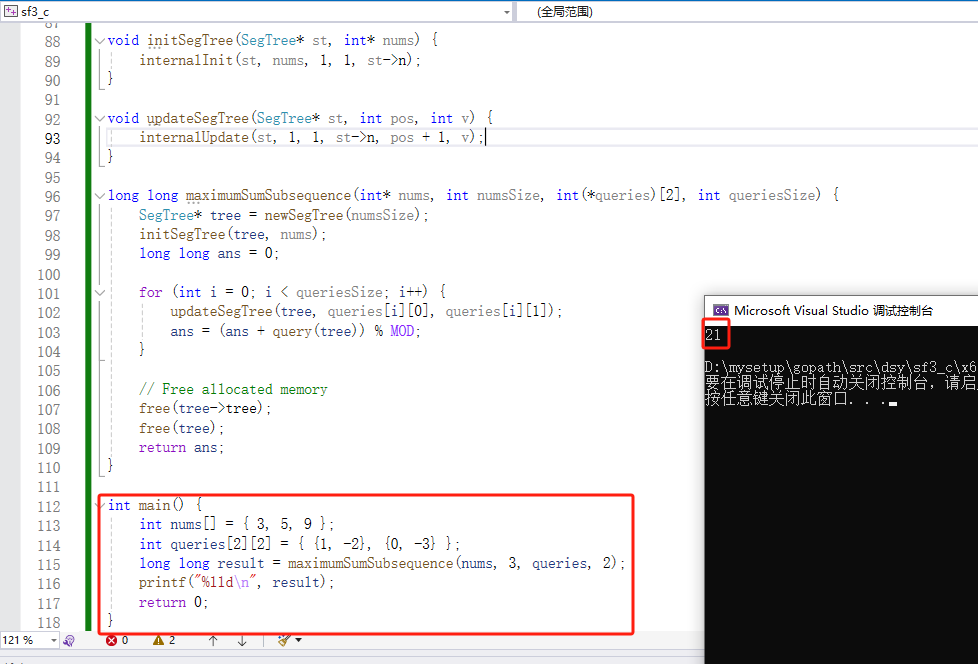The image size is (978, 664).
Task: Open the code cleanup options dropdown arrow
Action: coord(299,640)
